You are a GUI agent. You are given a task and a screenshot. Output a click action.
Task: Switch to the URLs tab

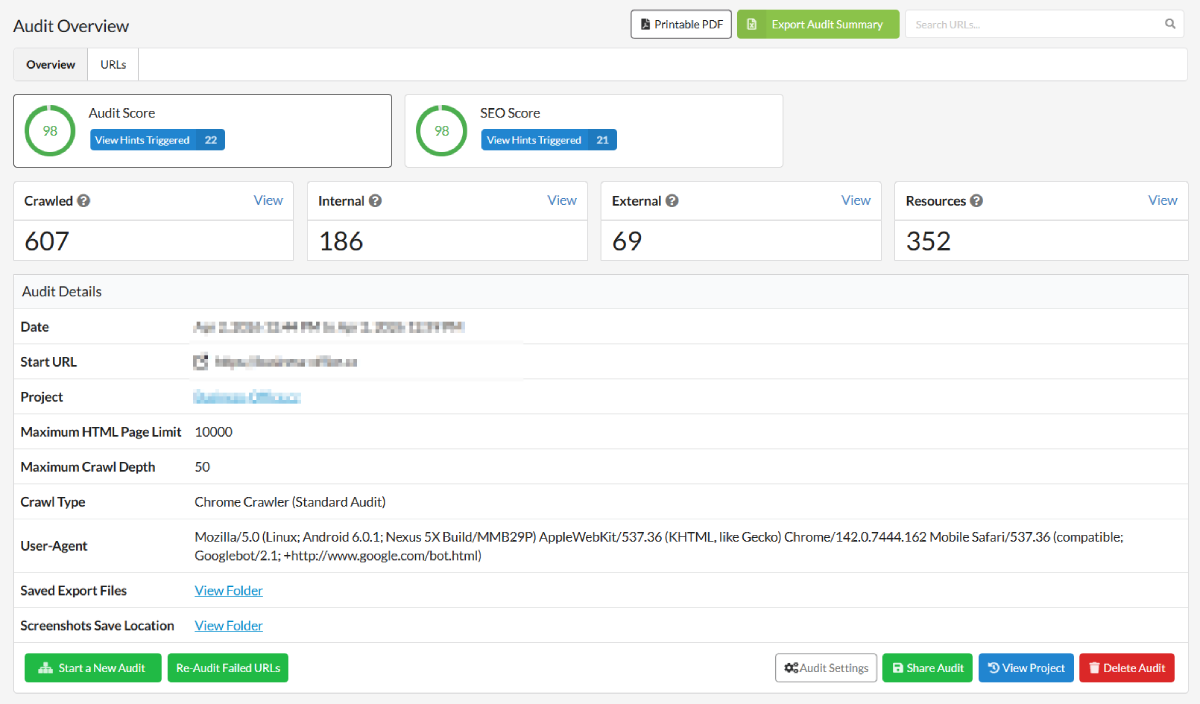click(x=112, y=63)
